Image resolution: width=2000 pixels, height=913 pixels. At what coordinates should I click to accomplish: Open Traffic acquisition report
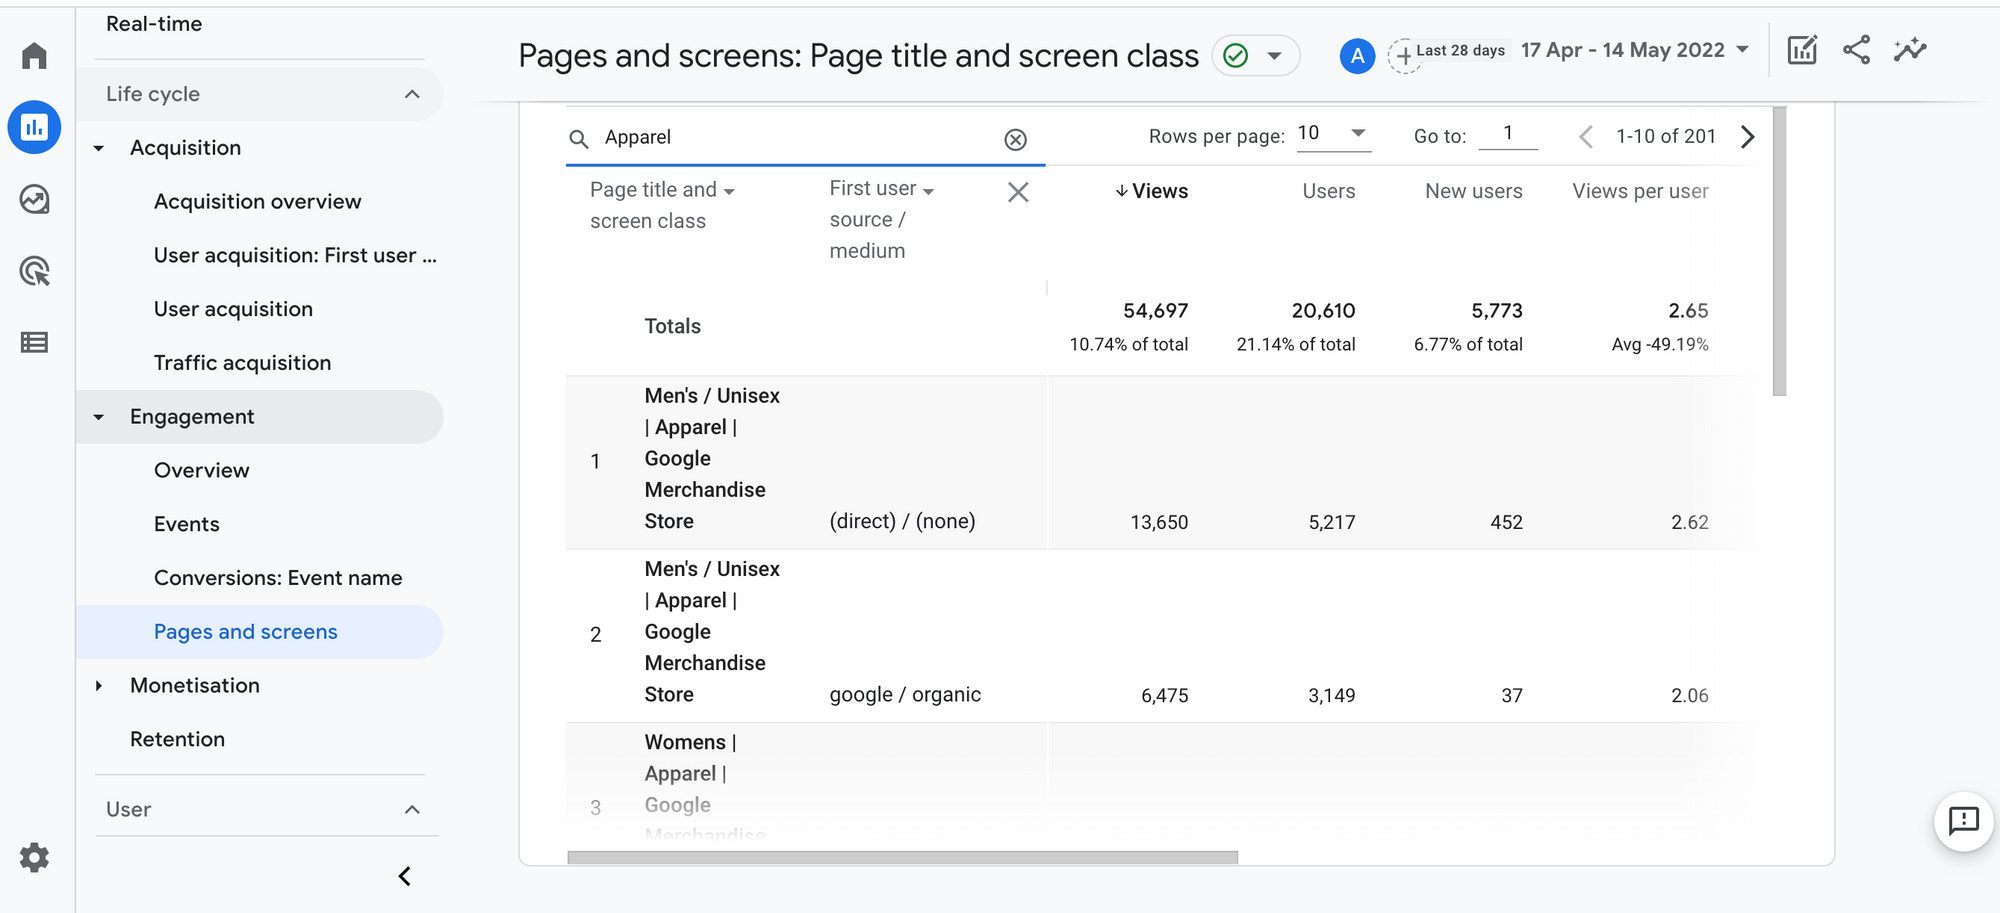tap(242, 363)
